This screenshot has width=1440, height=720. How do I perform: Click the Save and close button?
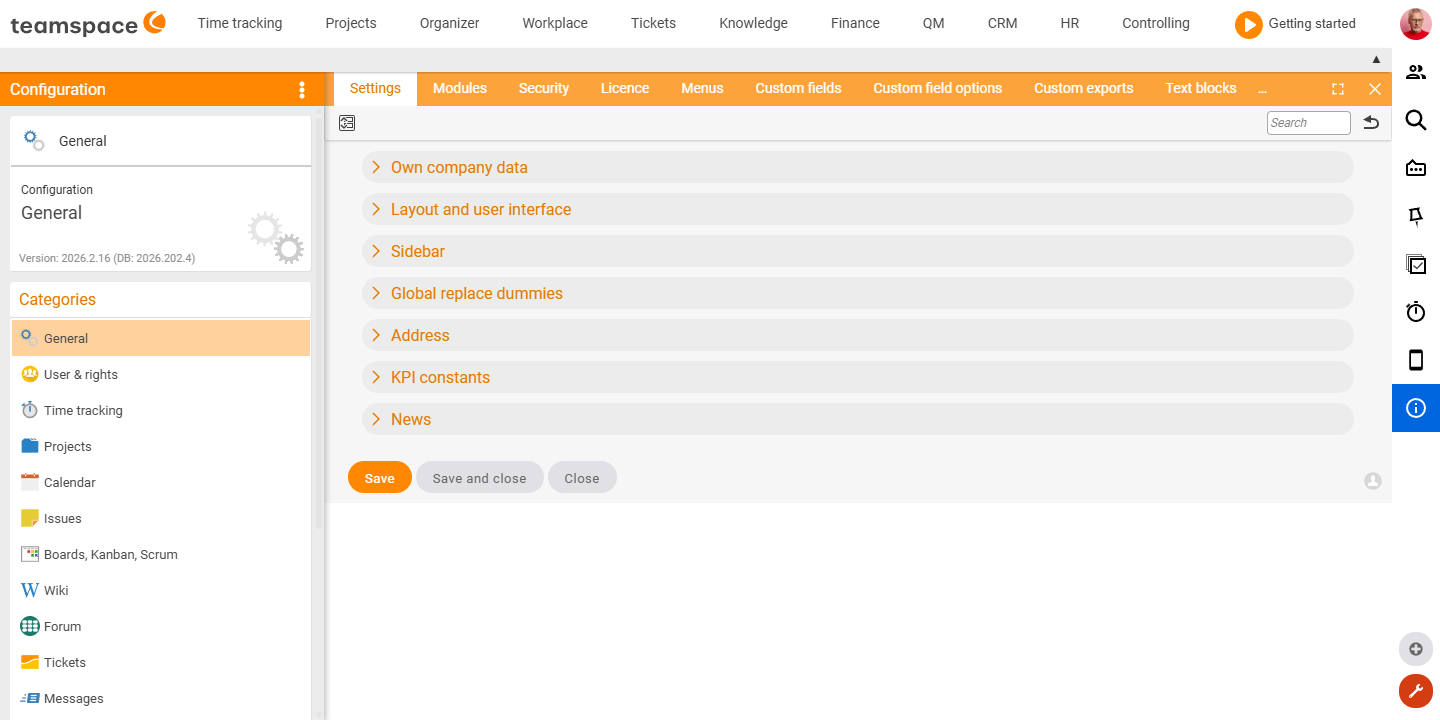(x=480, y=478)
